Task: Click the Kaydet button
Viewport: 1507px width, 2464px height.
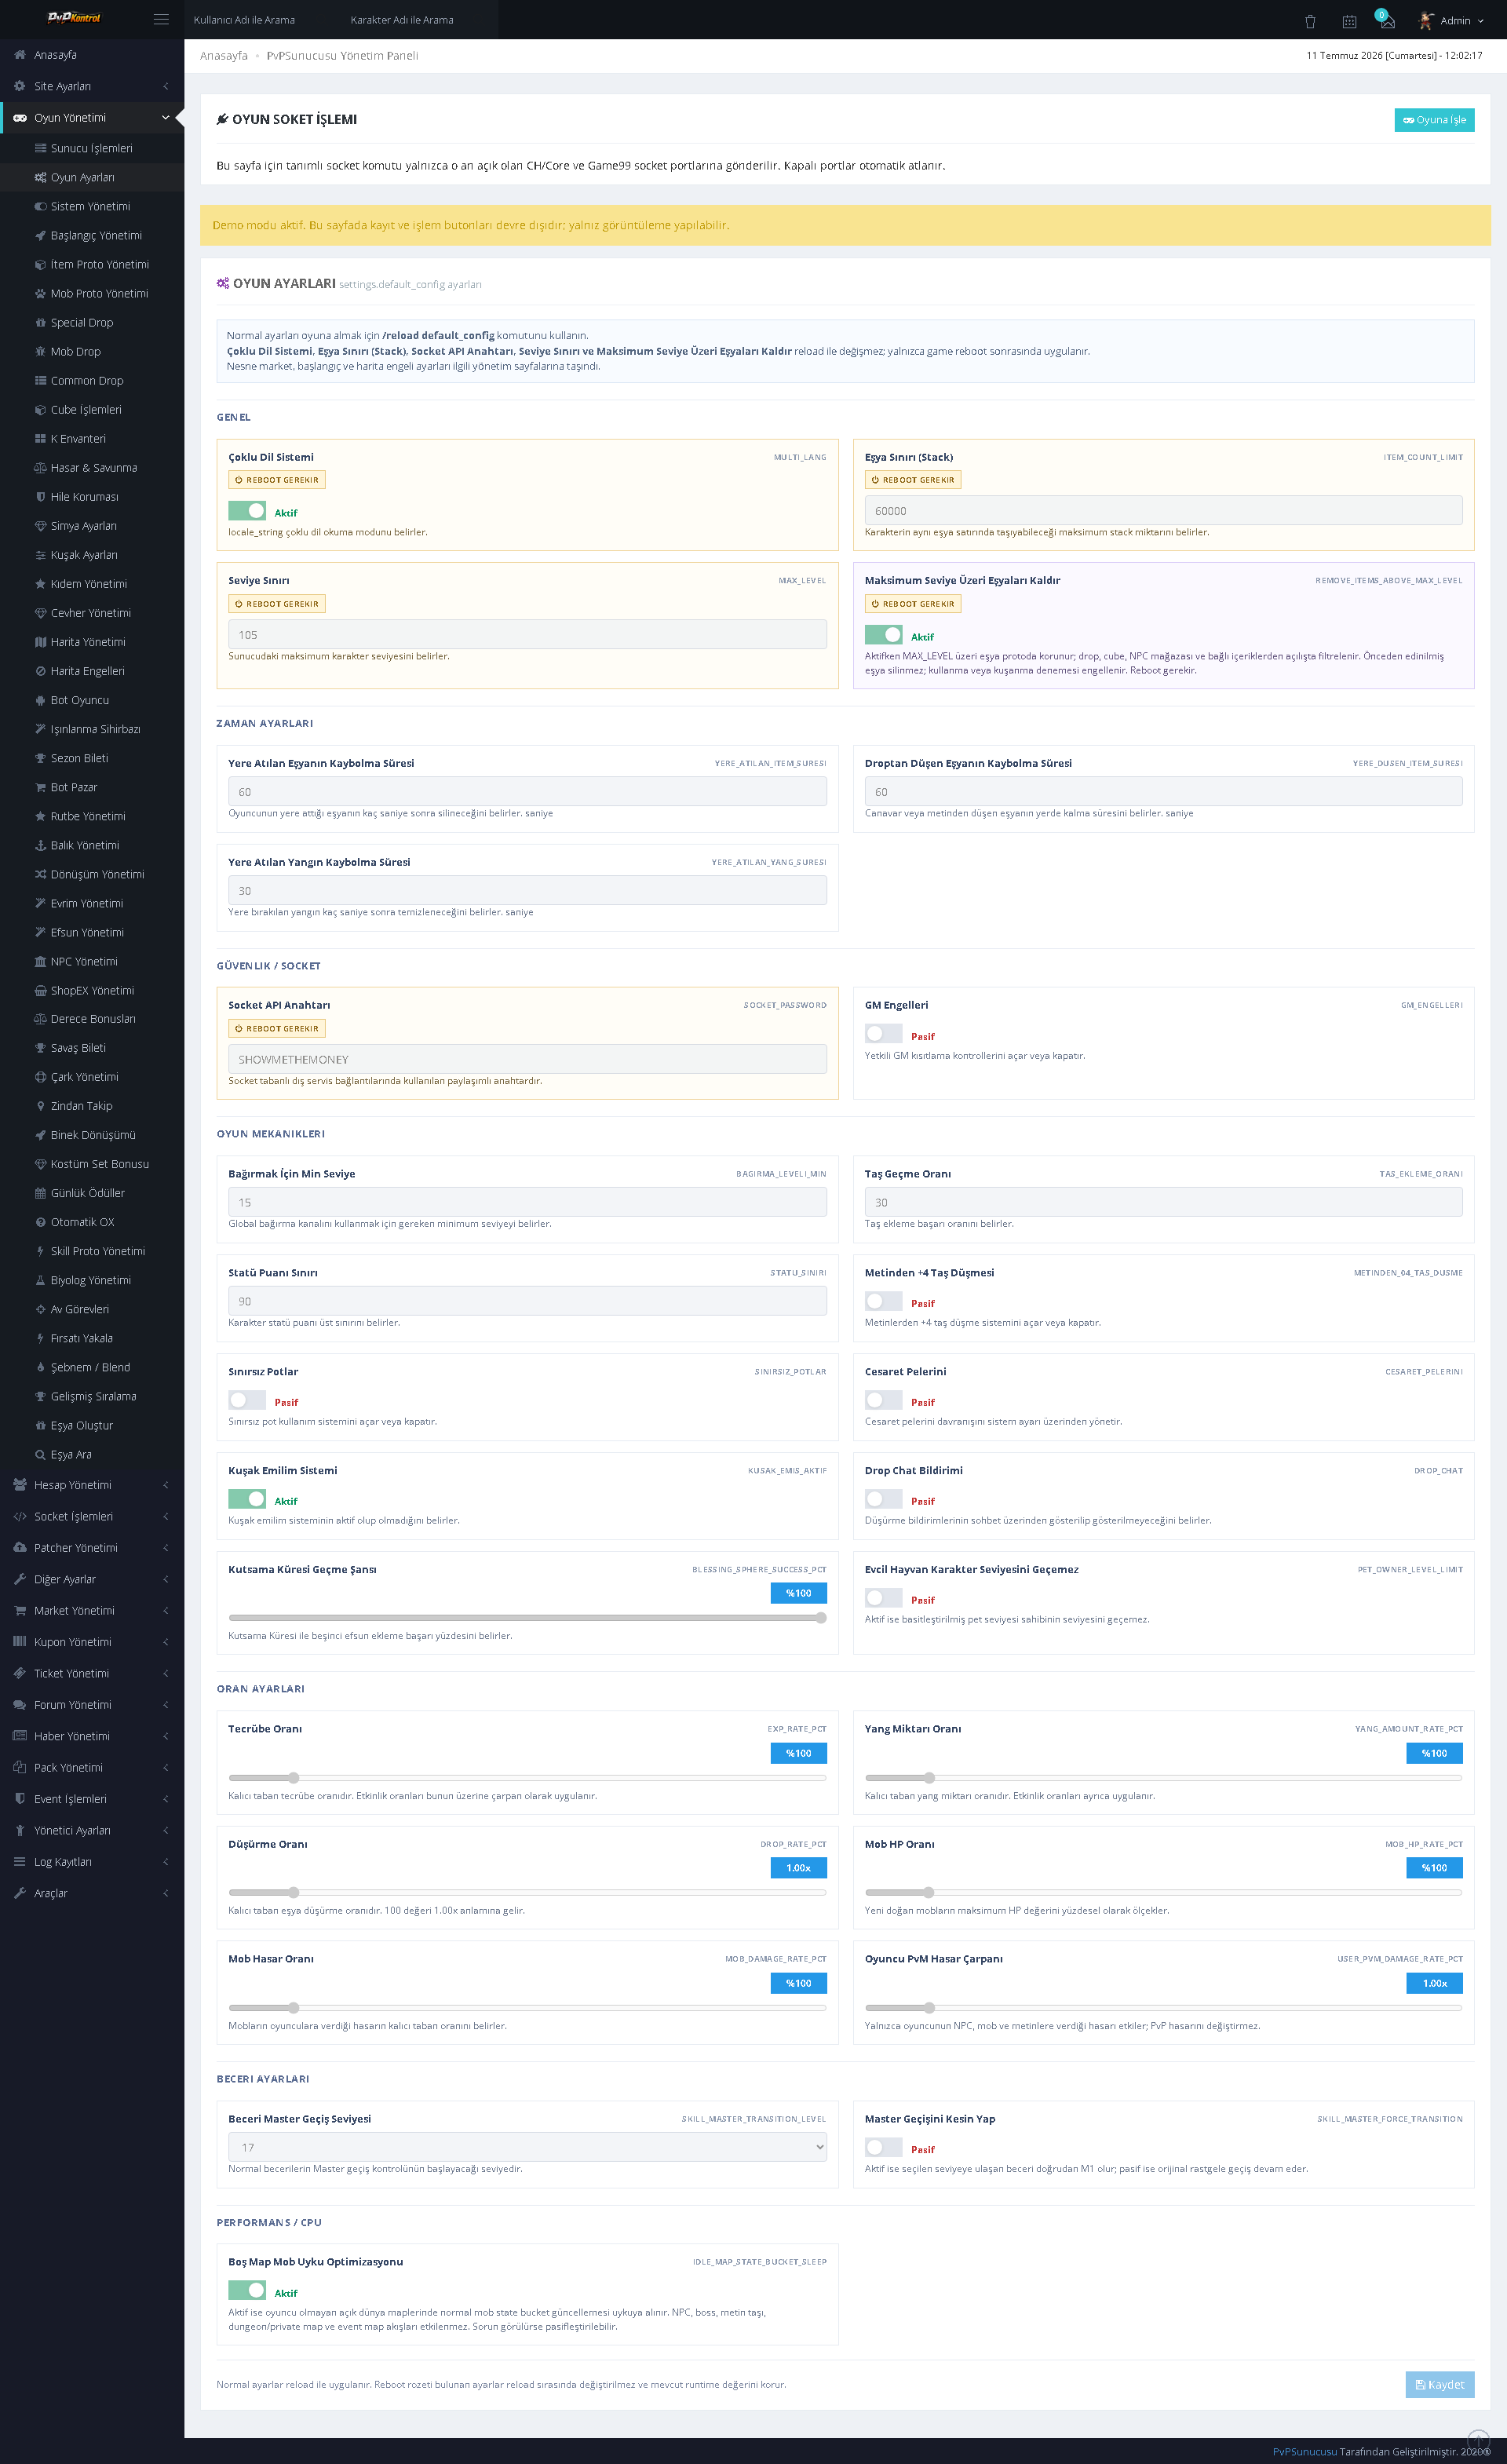Action: click(1440, 2385)
